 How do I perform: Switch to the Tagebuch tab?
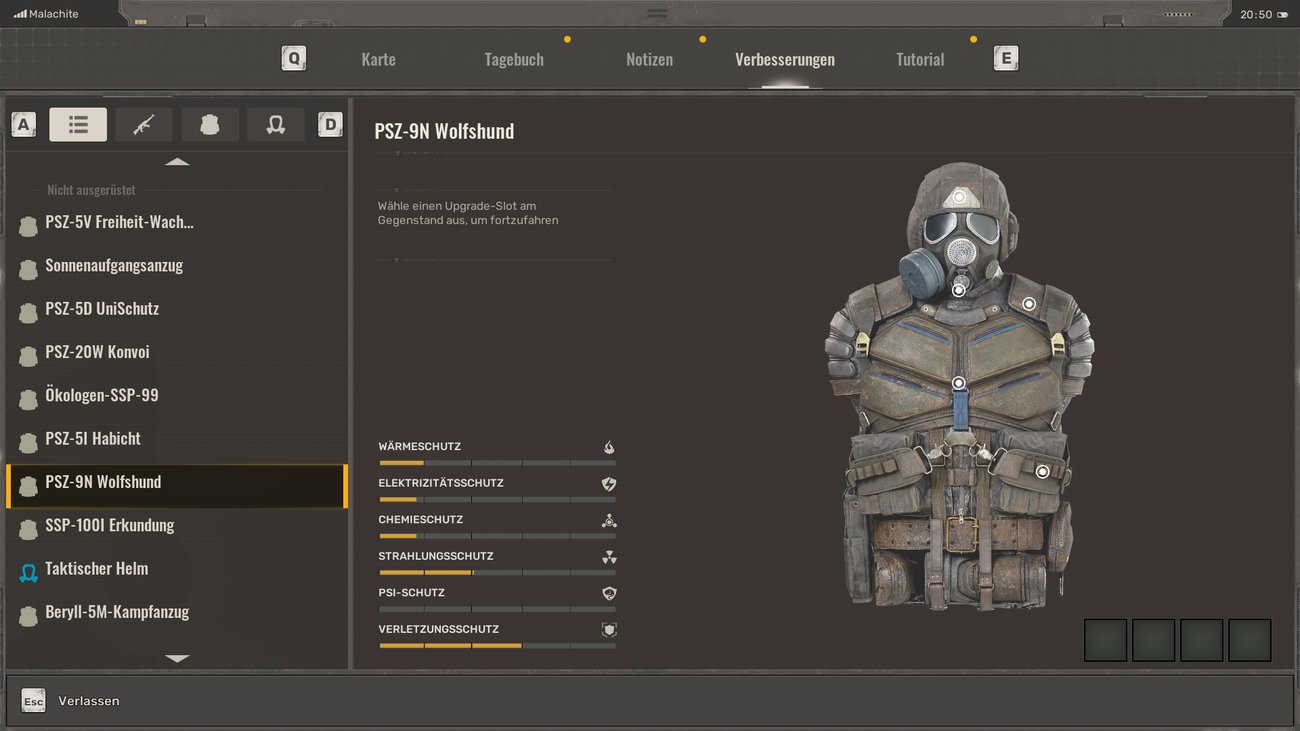pyautogui.click(x=514, y=60)
